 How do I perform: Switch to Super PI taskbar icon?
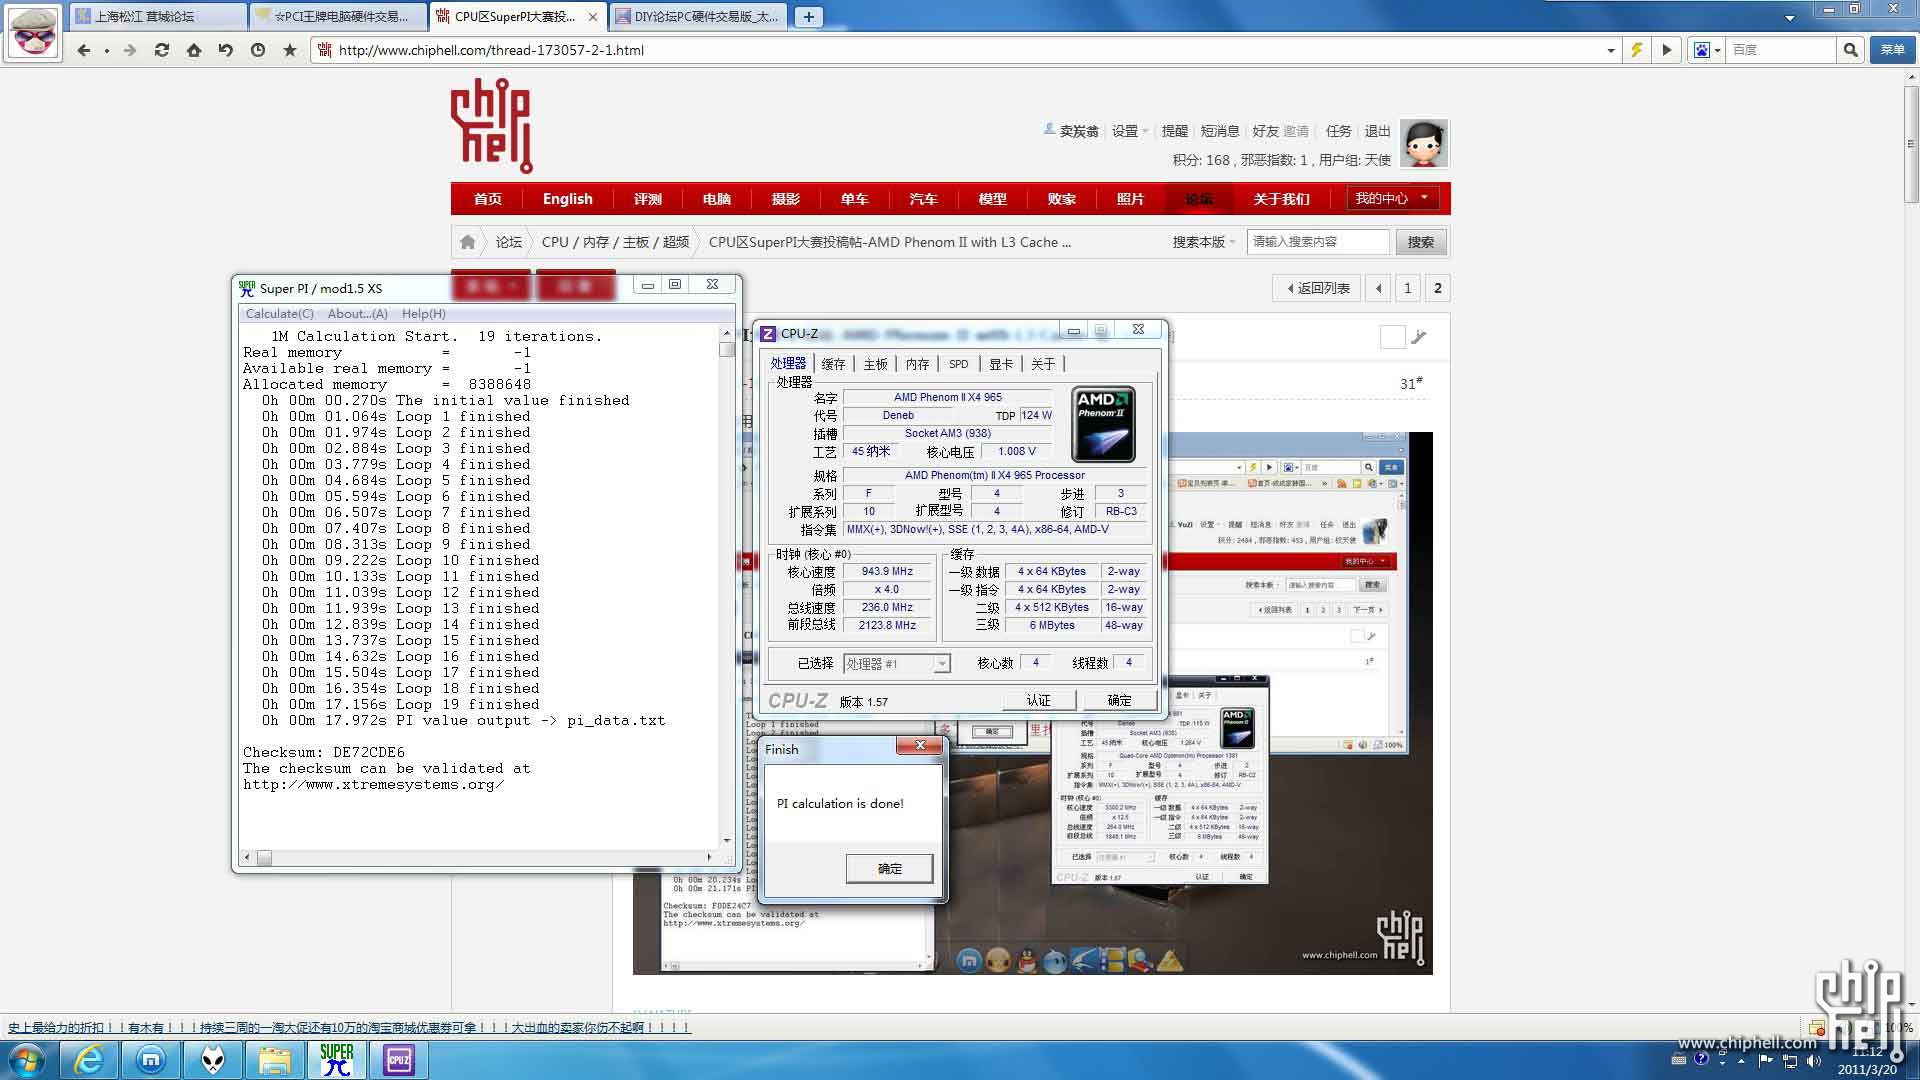click(x=337, y=1060)
